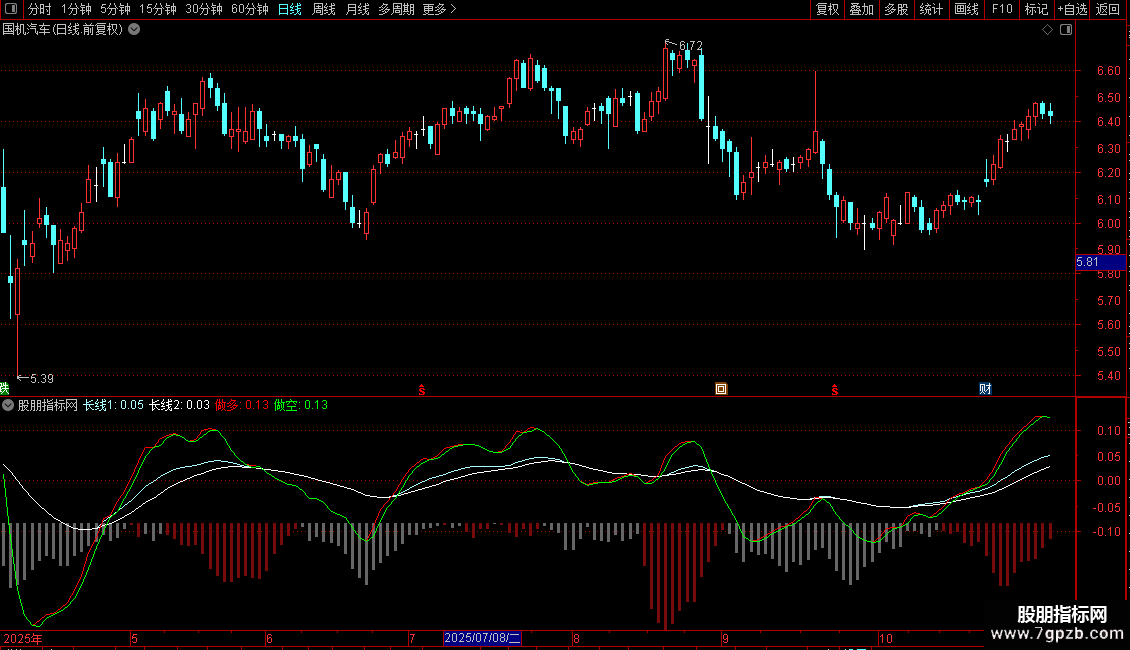The image size is (1130, 650).
Task: Click the 返回 back button
Action: point(1108,10)
